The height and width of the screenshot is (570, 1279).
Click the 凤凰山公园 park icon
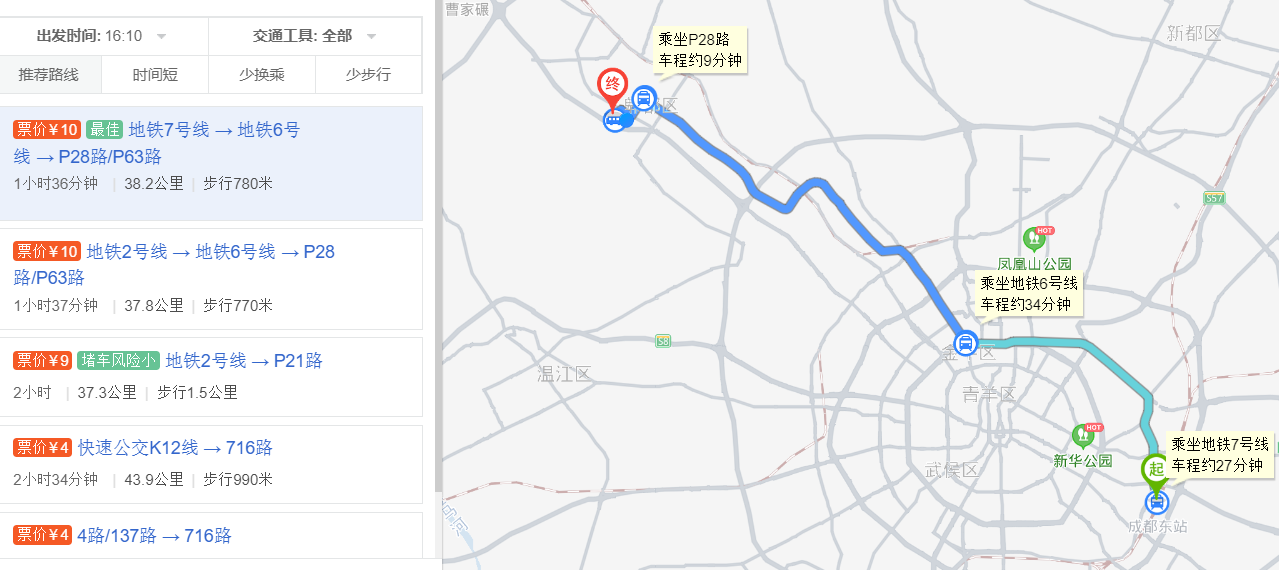pos(1034,240)
